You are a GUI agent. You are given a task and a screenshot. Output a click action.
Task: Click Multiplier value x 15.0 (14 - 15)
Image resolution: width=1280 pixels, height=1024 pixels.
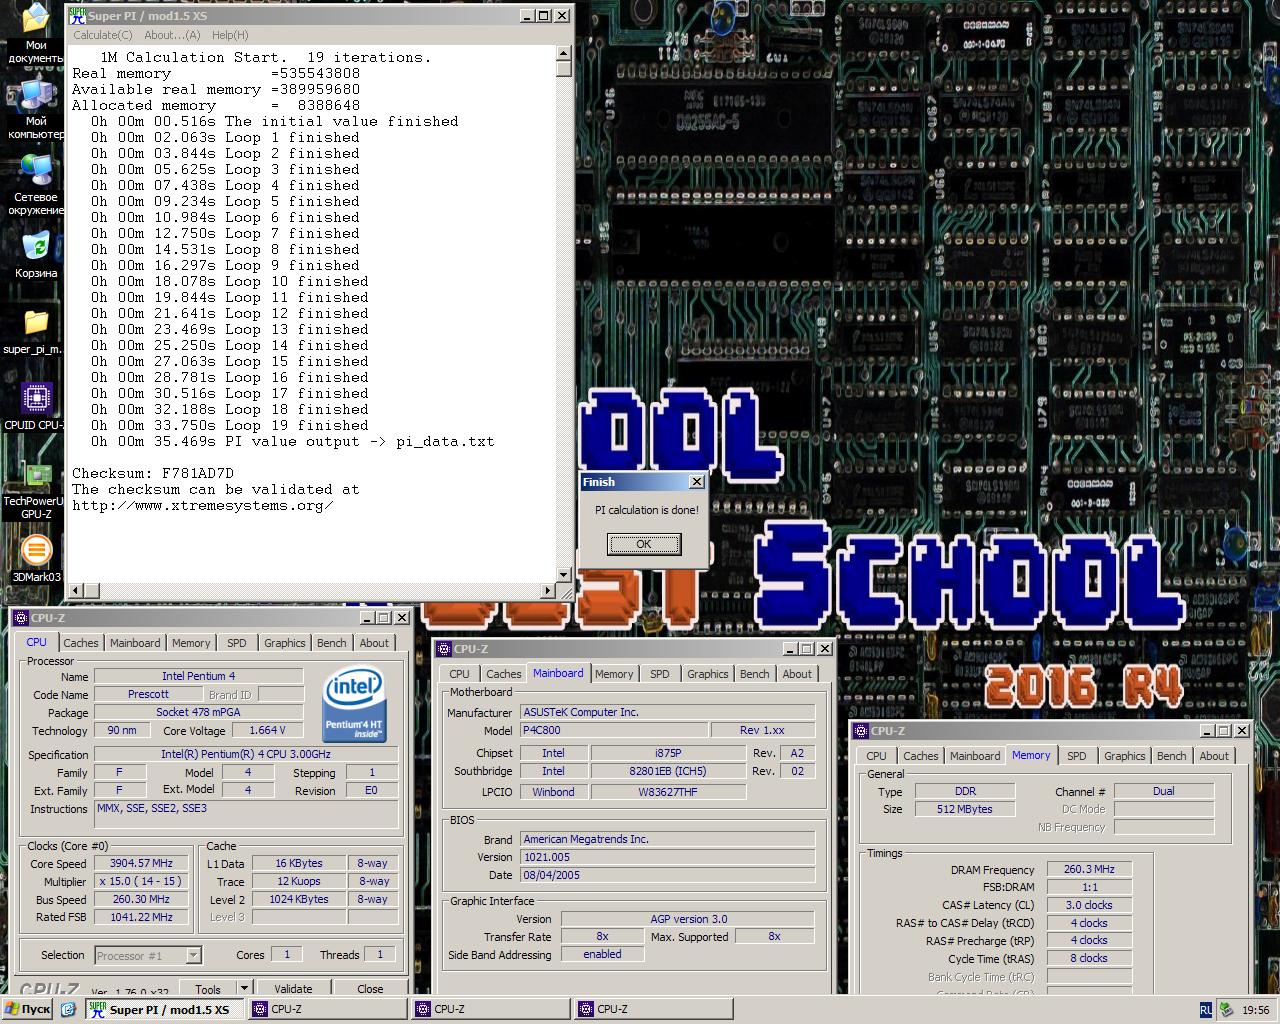pyautogui.click(x=141, y=881)
